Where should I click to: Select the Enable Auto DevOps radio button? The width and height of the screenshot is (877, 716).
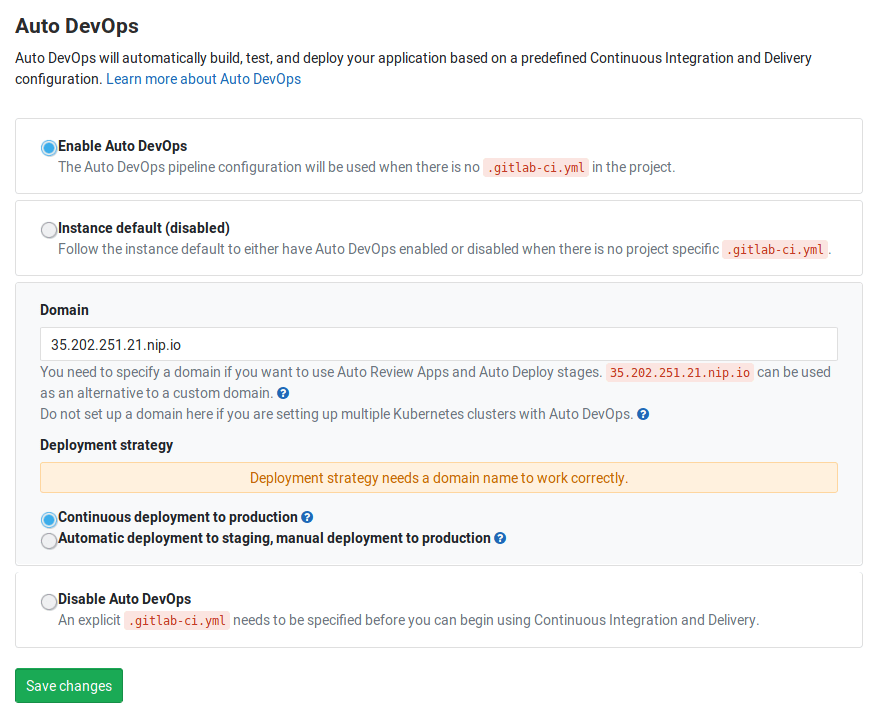click(49, 147)
